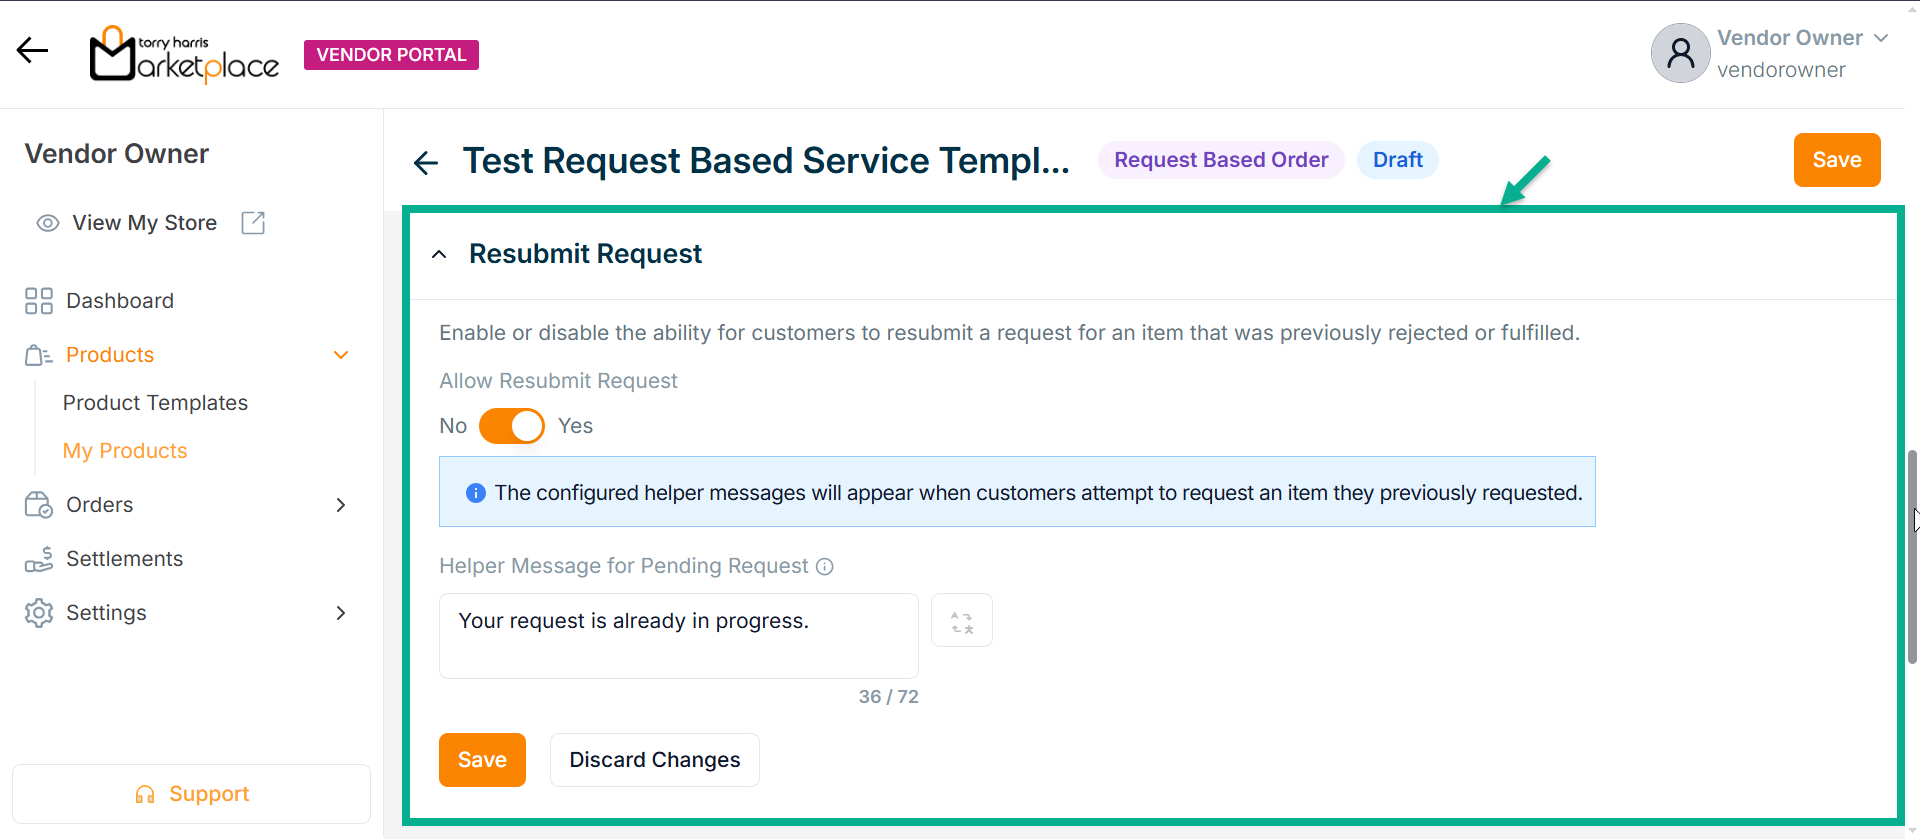Viewport: 1920px width, 839px height.
Task: Click Discard Changes button
Action: point(654,760)
